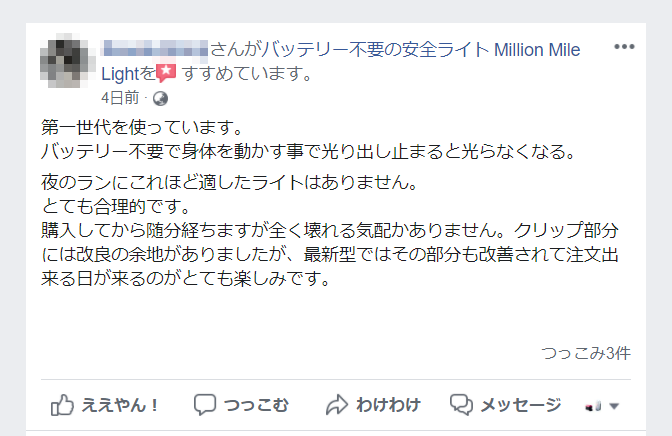Click the share arrow icon
Image resolution: width=672 pixels, height=436 pixels.
337,404
